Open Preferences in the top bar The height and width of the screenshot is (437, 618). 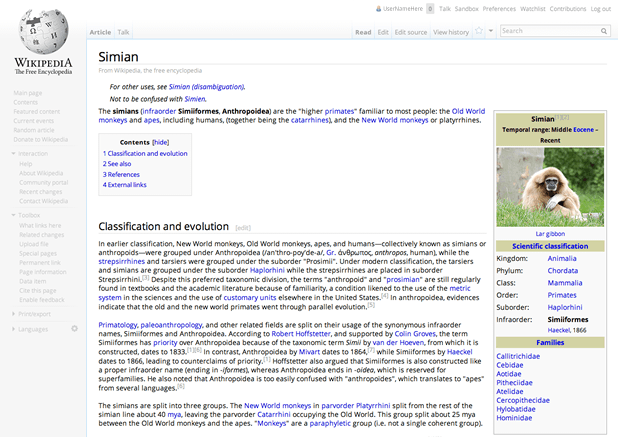pyautogui.click(x=499, y=9)
